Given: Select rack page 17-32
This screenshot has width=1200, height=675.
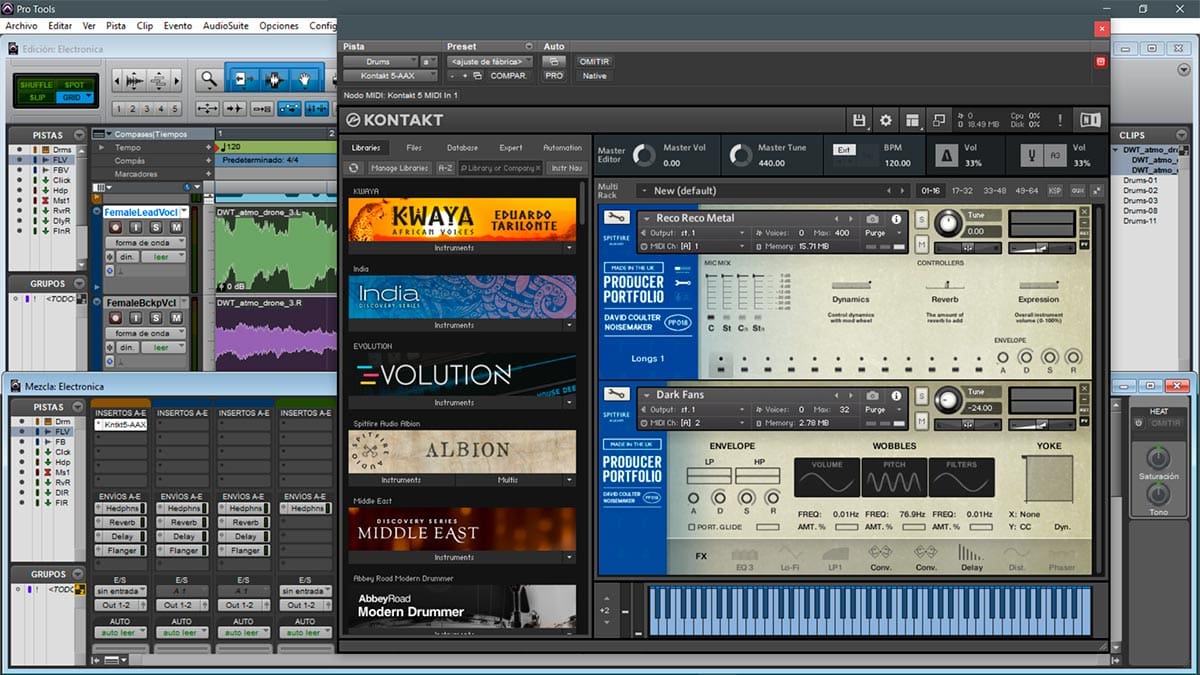Looking at the screenshot, I should [x=962, y=190].
